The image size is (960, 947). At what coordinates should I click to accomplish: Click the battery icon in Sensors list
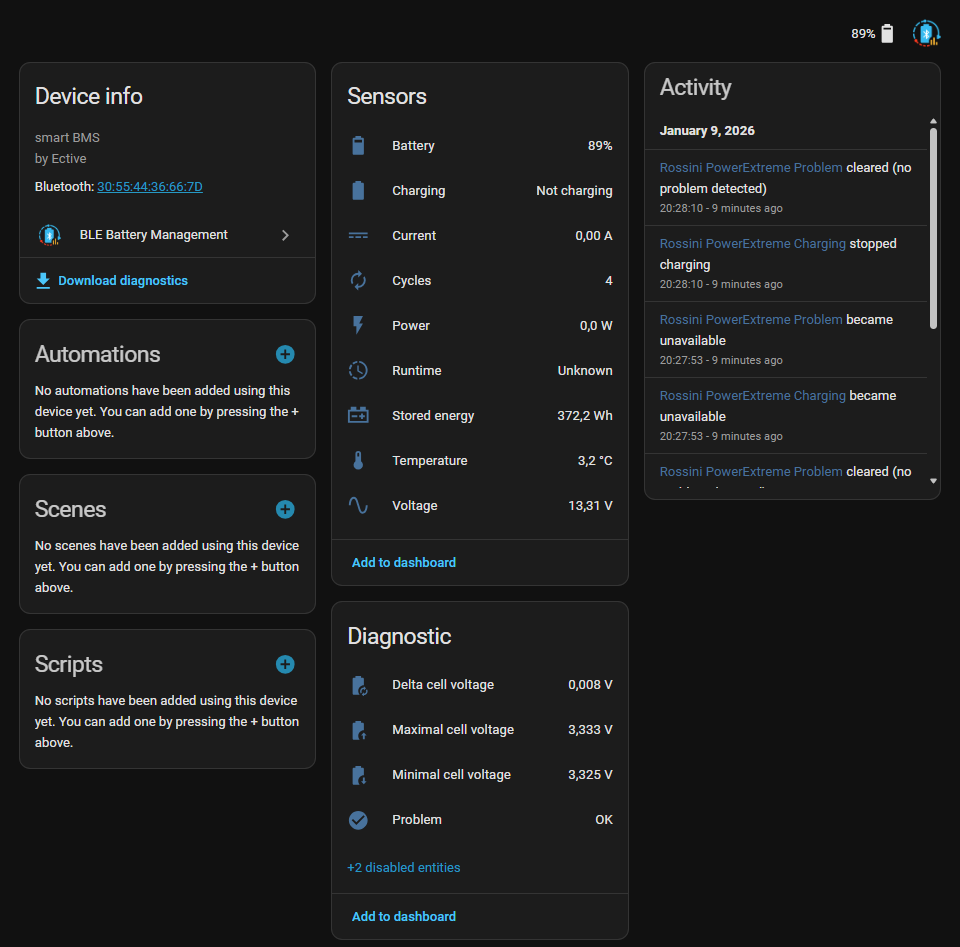coord(358,146)
